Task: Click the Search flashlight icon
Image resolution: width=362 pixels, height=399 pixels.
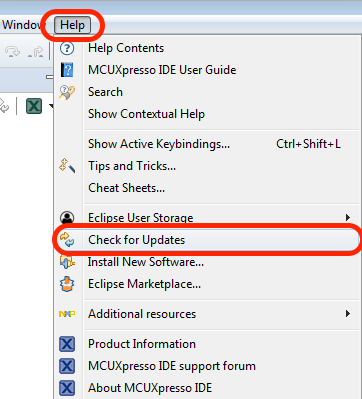Action: click(x=67, y=92)
